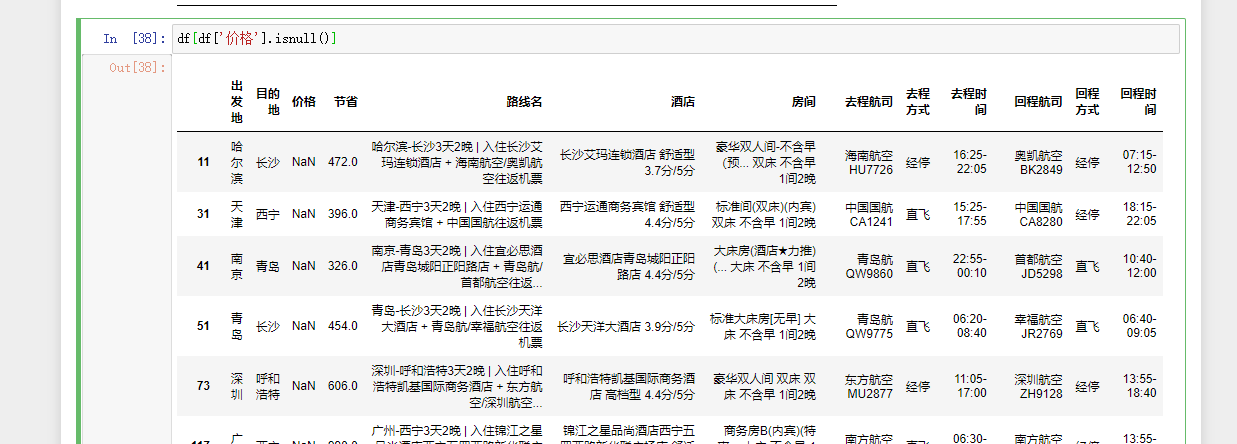The width and height of the screenshot is (1237, 444).
Task: Click the 路线名 column header
Action: 524,102
